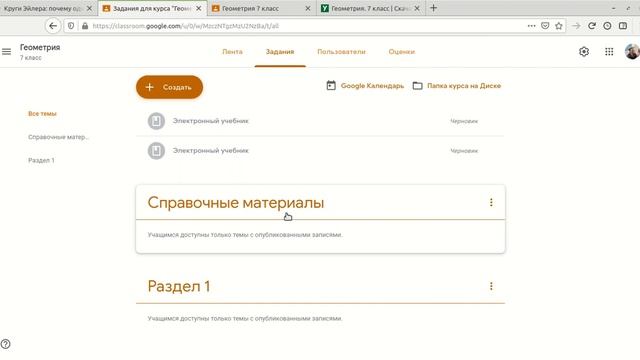The image size is (640, 360).
Task: Click second Электронный учебник material icon
Action: (x=156, y=151)
